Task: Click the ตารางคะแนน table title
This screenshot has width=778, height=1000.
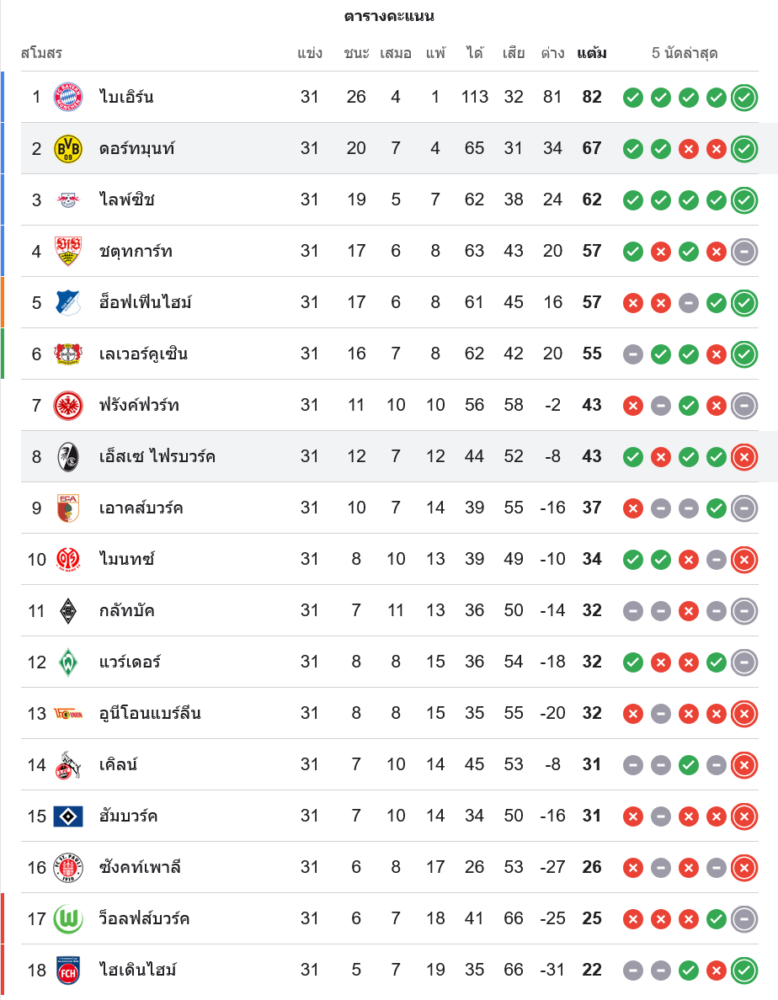Action: pos(389,16)
